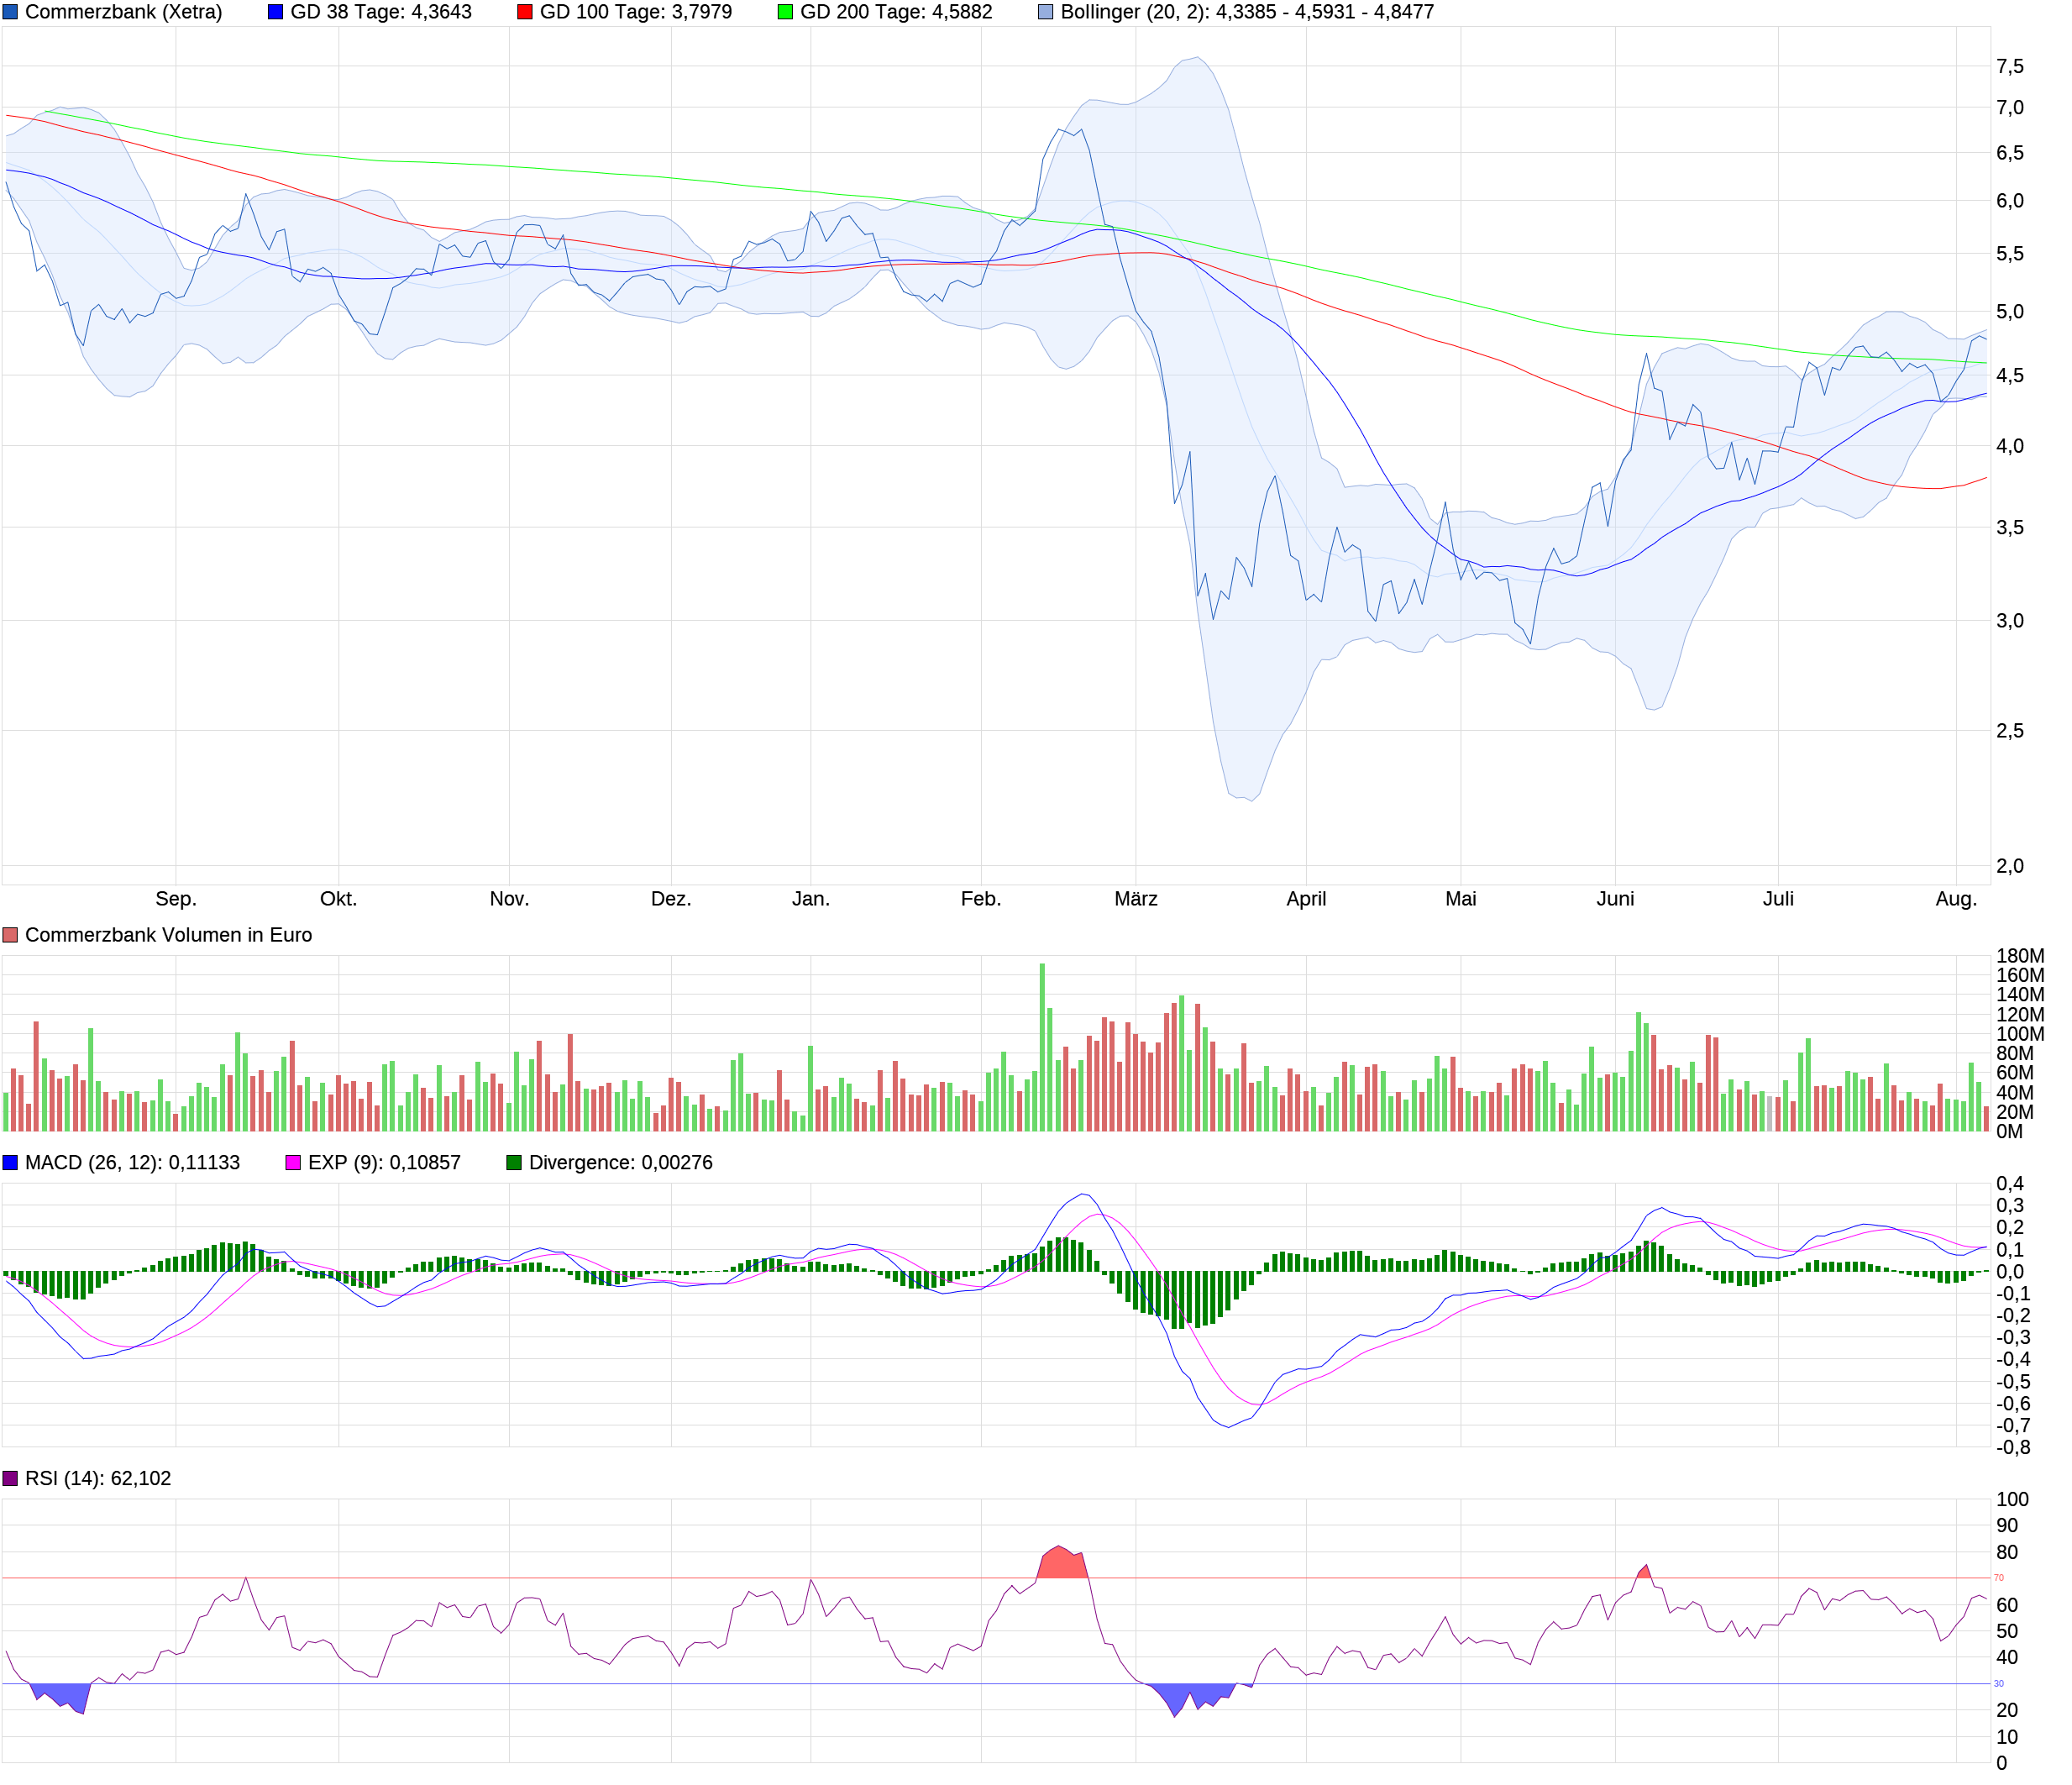Click the Commerzbank (Xetra) legend color square

[x=10, y=12]
